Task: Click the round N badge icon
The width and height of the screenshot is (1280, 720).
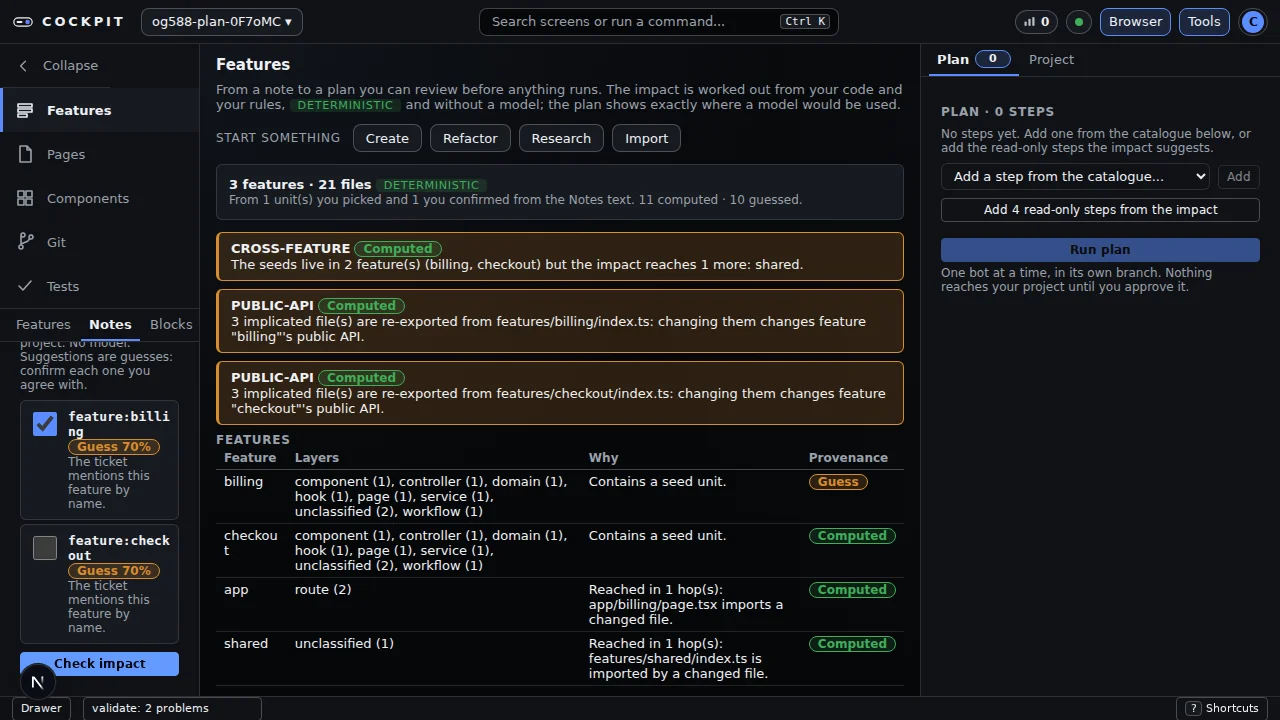Action: (37, 682)
